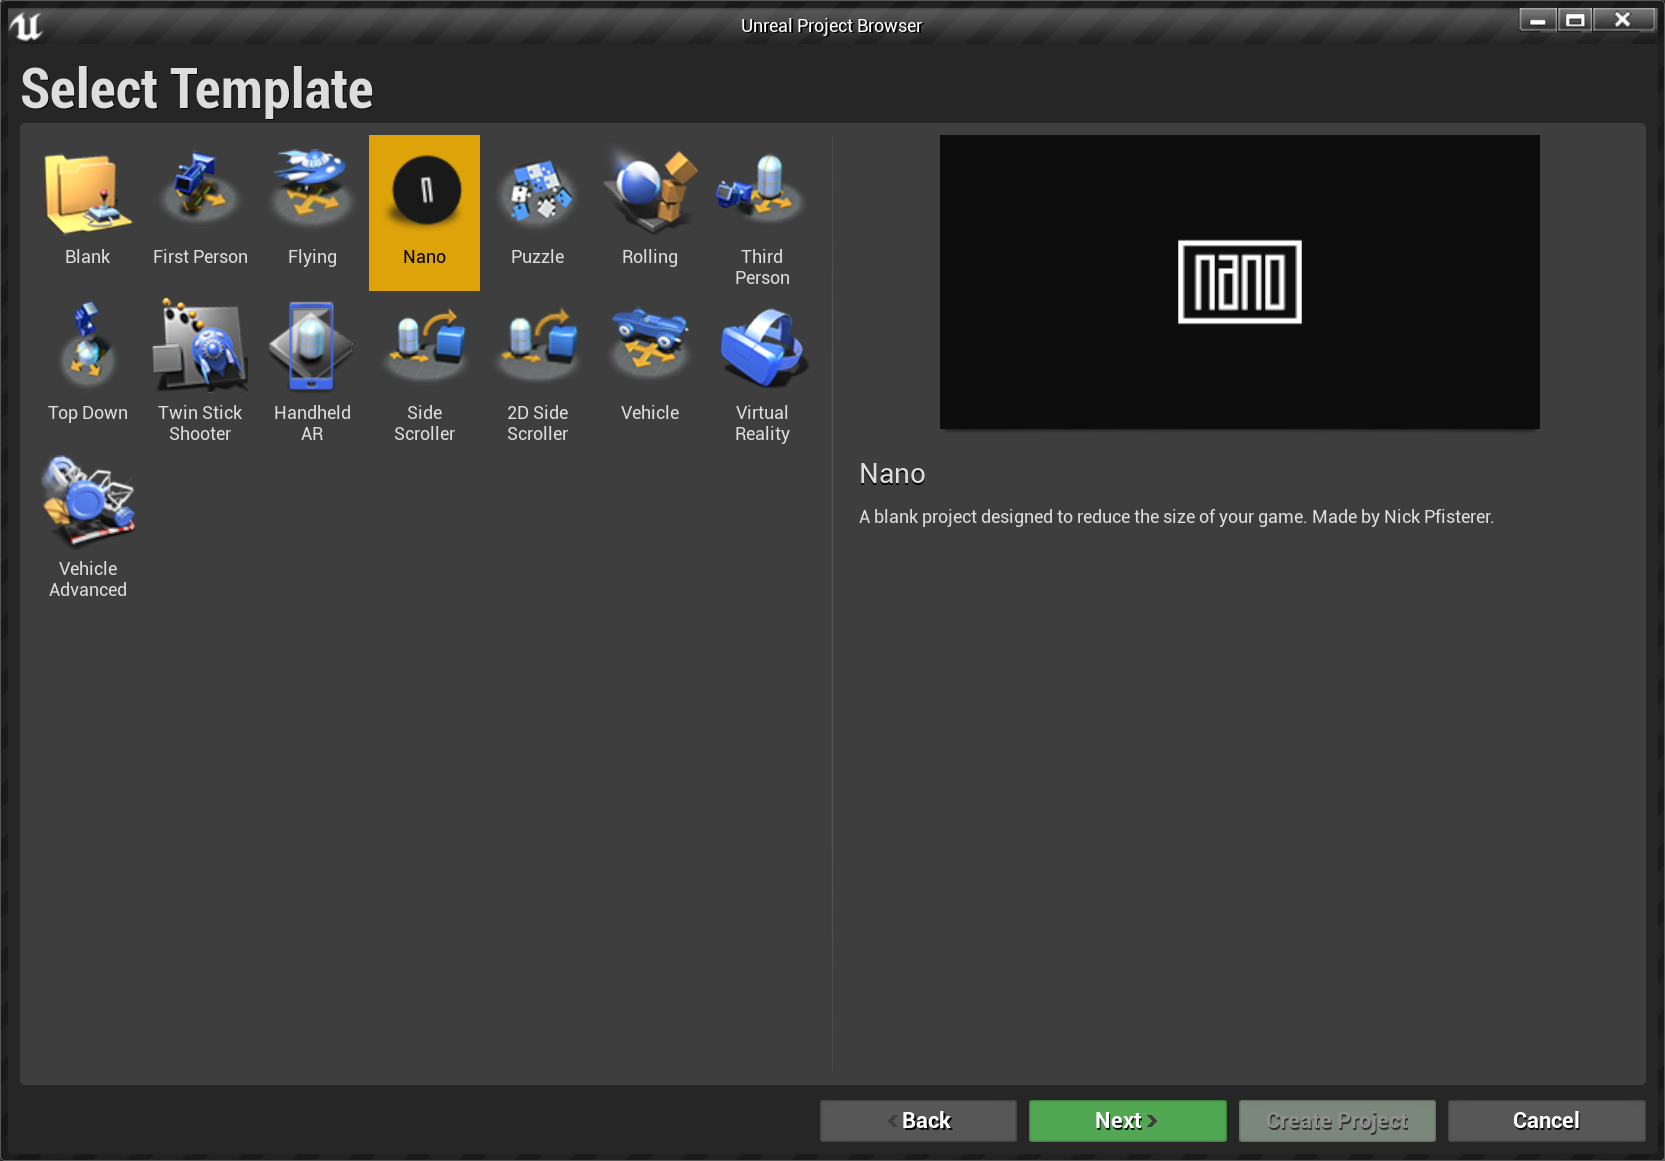This screenshot has width=1665, height=1161.
Task: Pick the Side Scroller template
Action: click(424, 369)
